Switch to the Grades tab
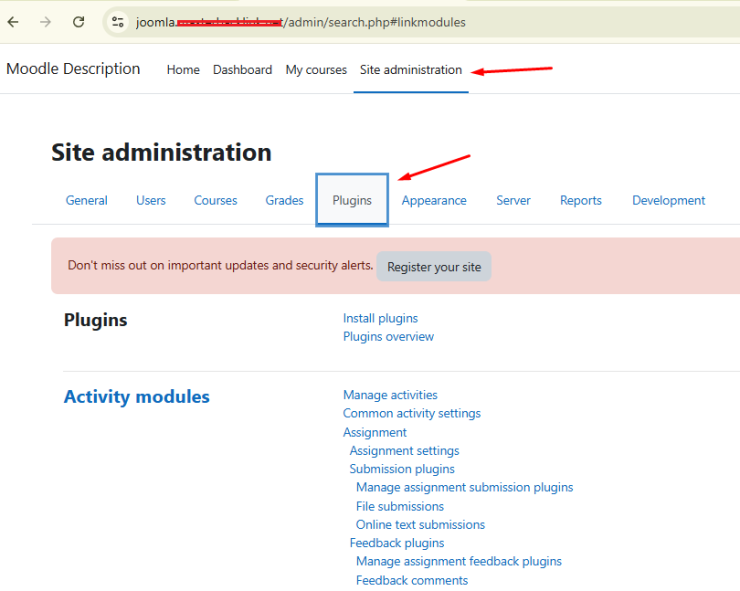Viewport: 740px width, 591px height. [x=285, y=200]
